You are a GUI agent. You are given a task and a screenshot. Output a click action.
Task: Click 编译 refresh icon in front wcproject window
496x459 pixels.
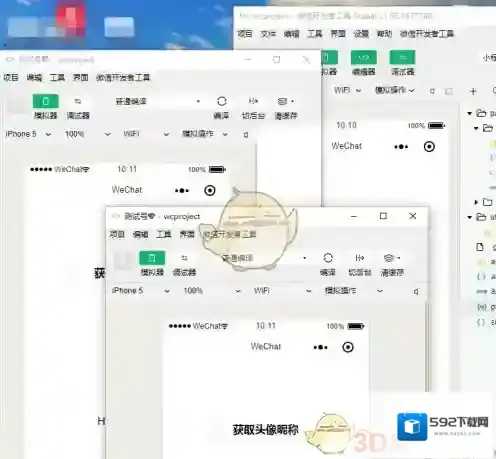click(328, 258)
